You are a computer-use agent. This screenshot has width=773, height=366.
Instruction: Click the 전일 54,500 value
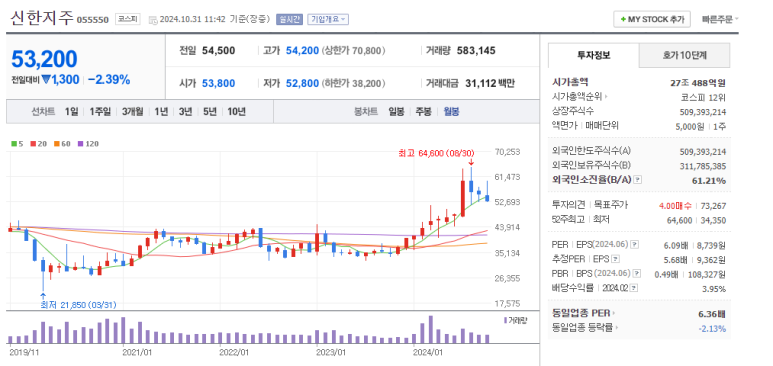[x=218, y=50]
